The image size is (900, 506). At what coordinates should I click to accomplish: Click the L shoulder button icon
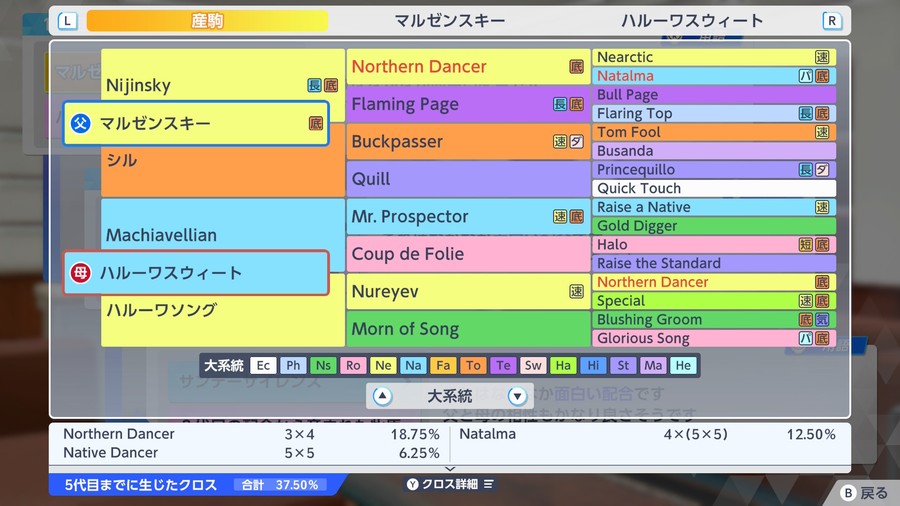point(68,21)
